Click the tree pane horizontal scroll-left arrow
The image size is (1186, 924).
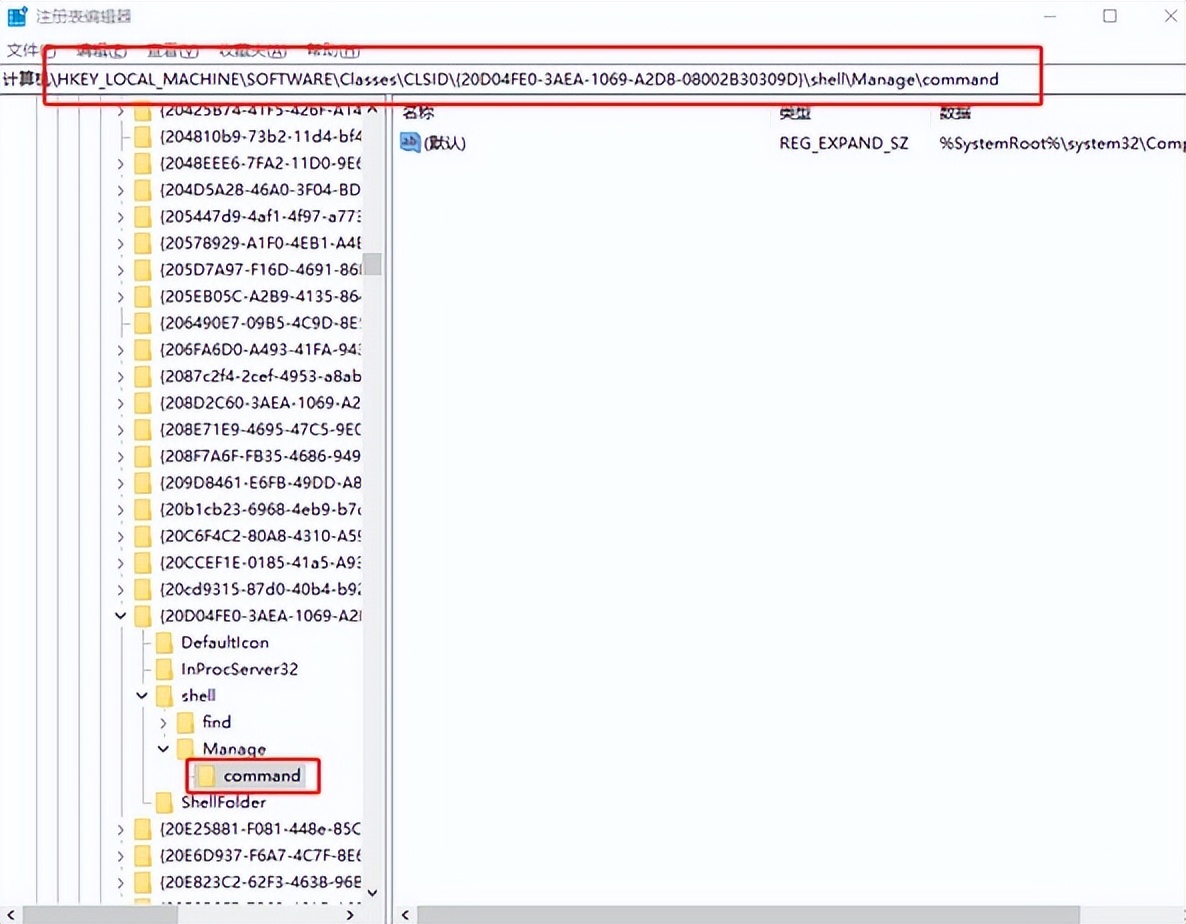pyautogui.click(x=11, y=915)
